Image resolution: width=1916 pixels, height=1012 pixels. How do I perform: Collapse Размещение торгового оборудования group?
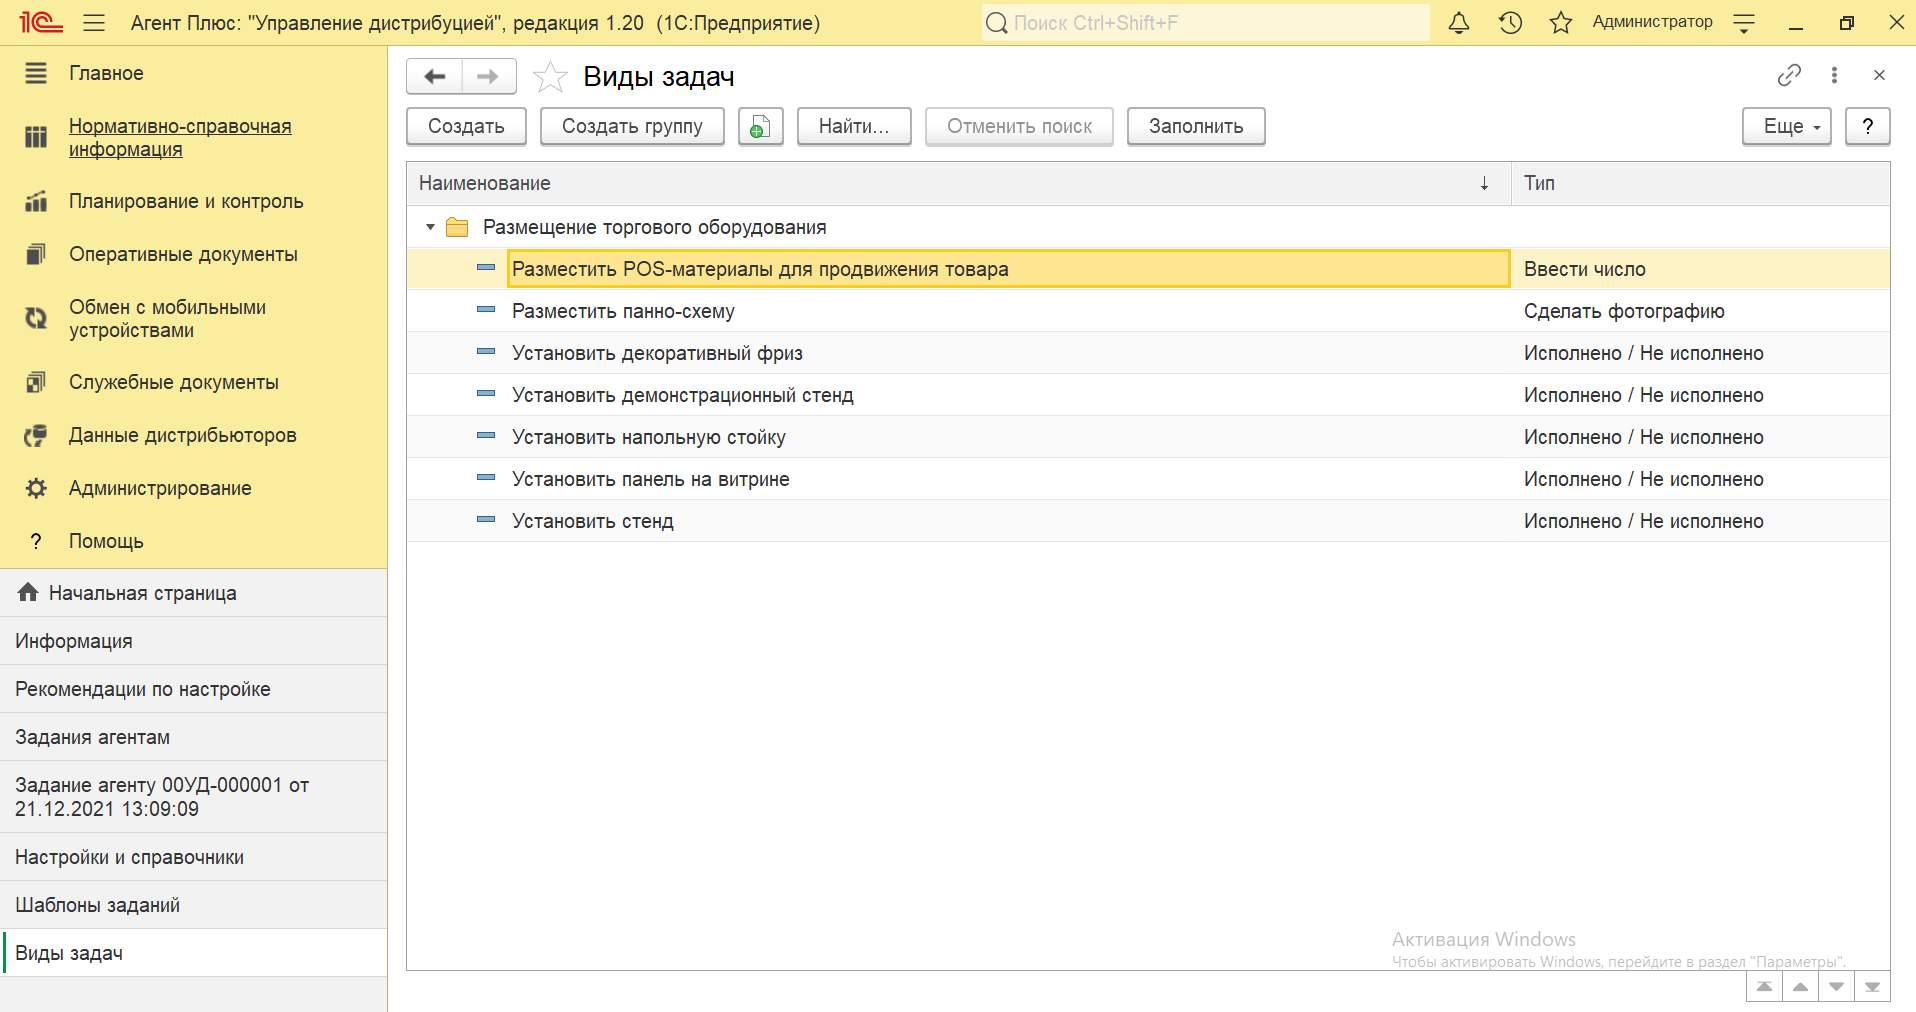coord(430,228)
